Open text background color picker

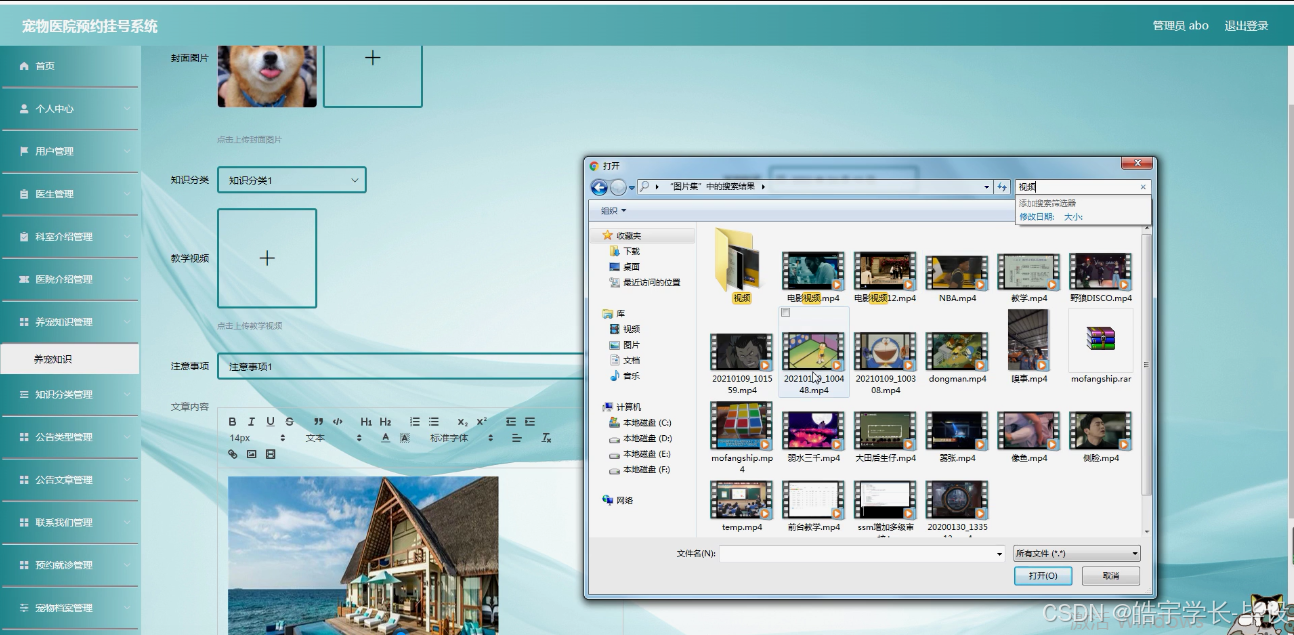point(405,438)
